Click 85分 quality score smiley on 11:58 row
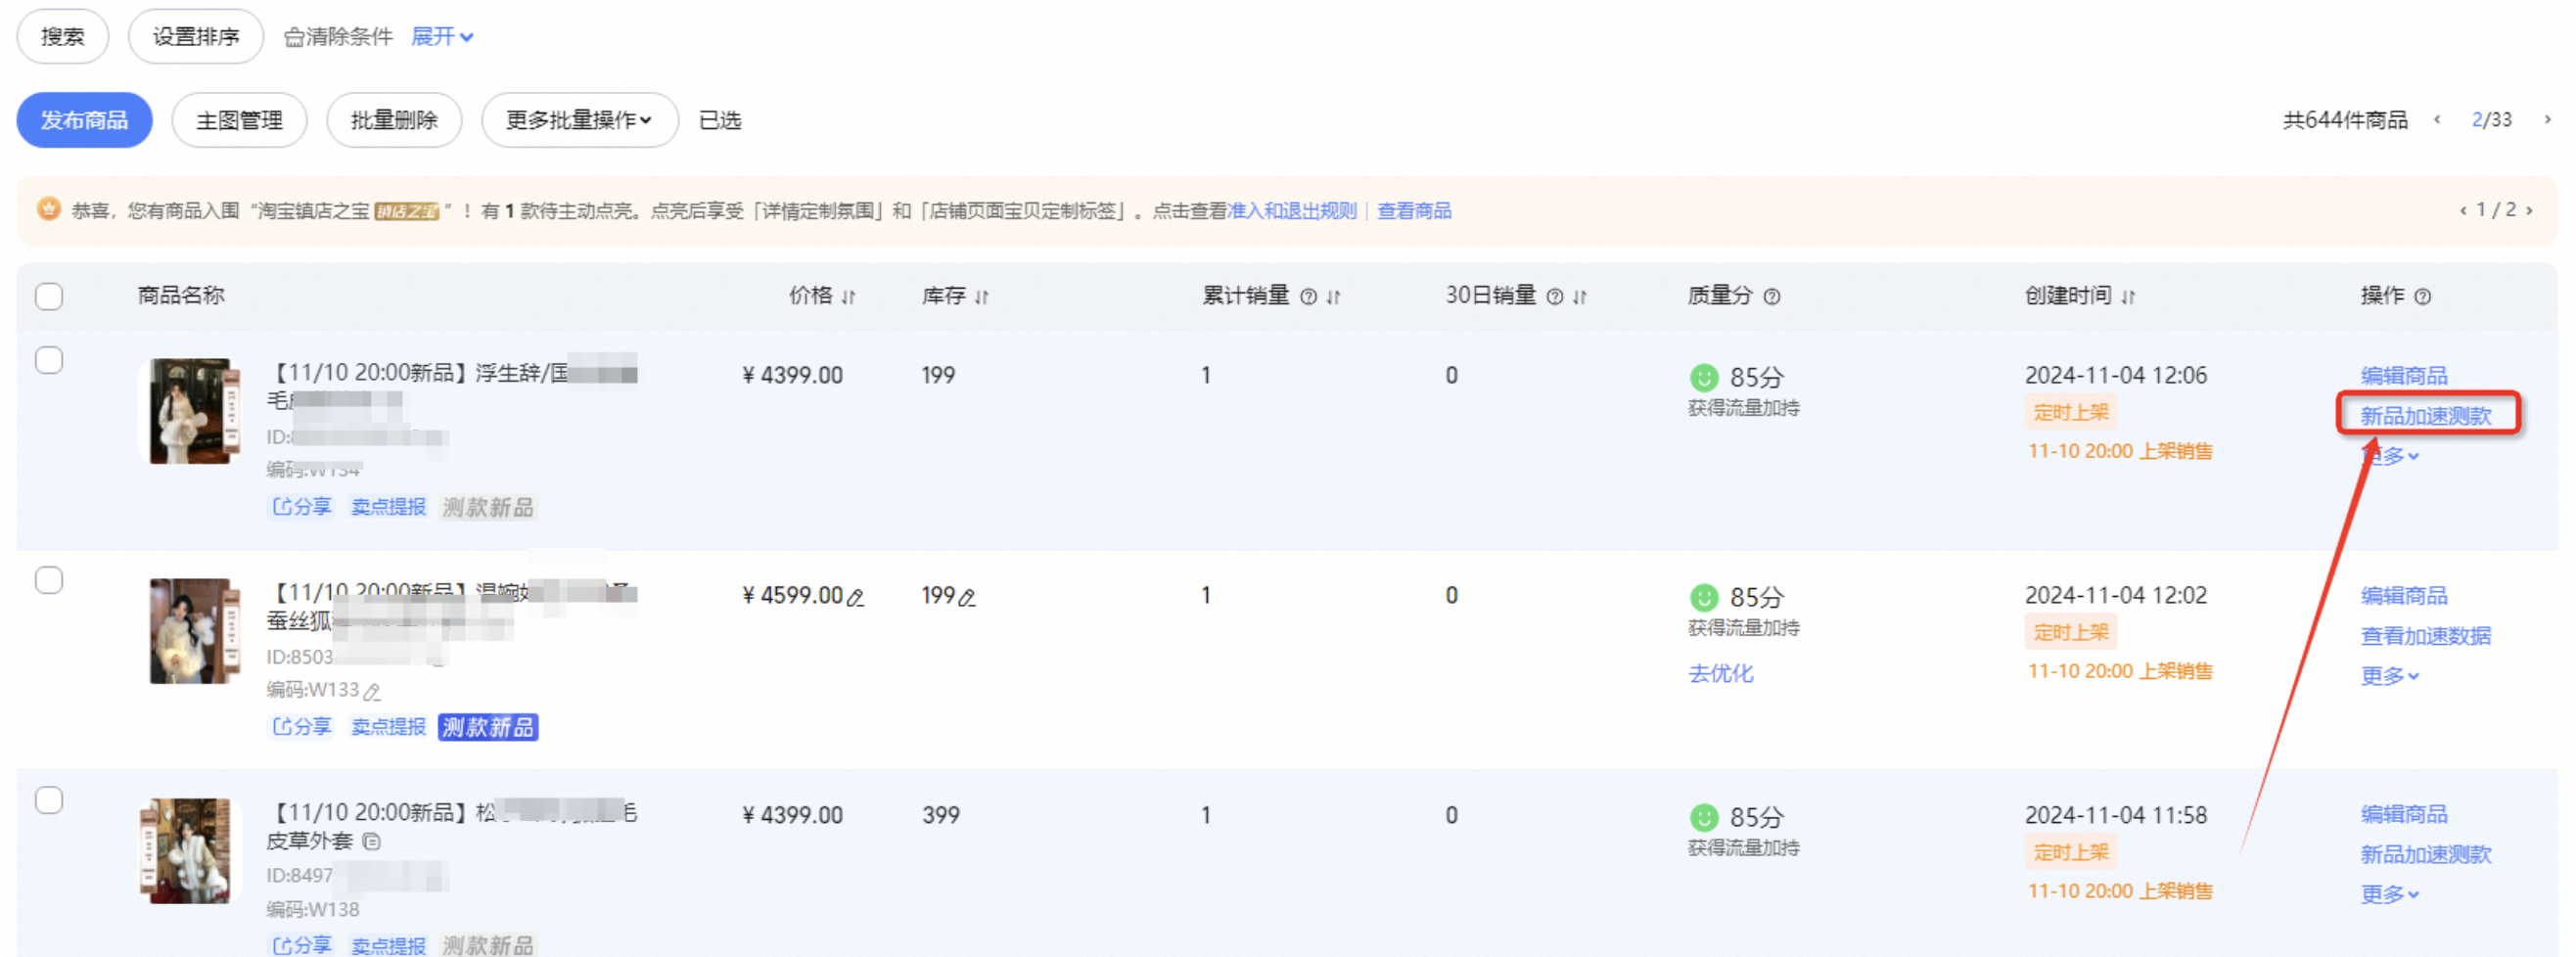Screen dimensions: 2576x957 coord(1704,817)
